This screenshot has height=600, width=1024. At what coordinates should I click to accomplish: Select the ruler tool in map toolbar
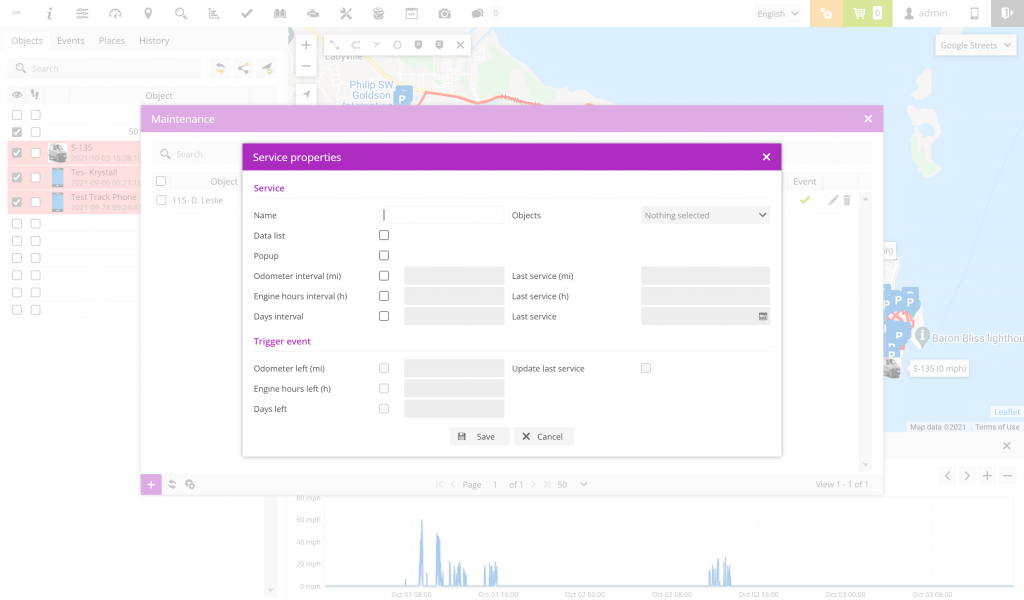pos(334,45)
